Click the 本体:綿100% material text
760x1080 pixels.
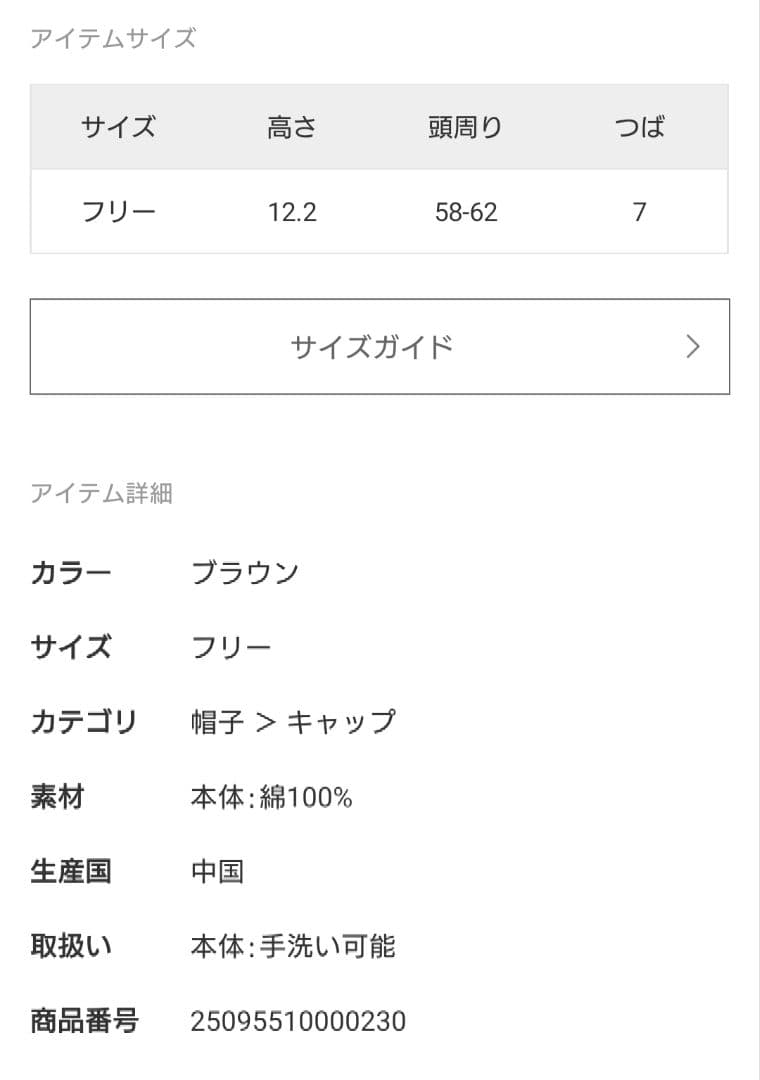[271, 797]
